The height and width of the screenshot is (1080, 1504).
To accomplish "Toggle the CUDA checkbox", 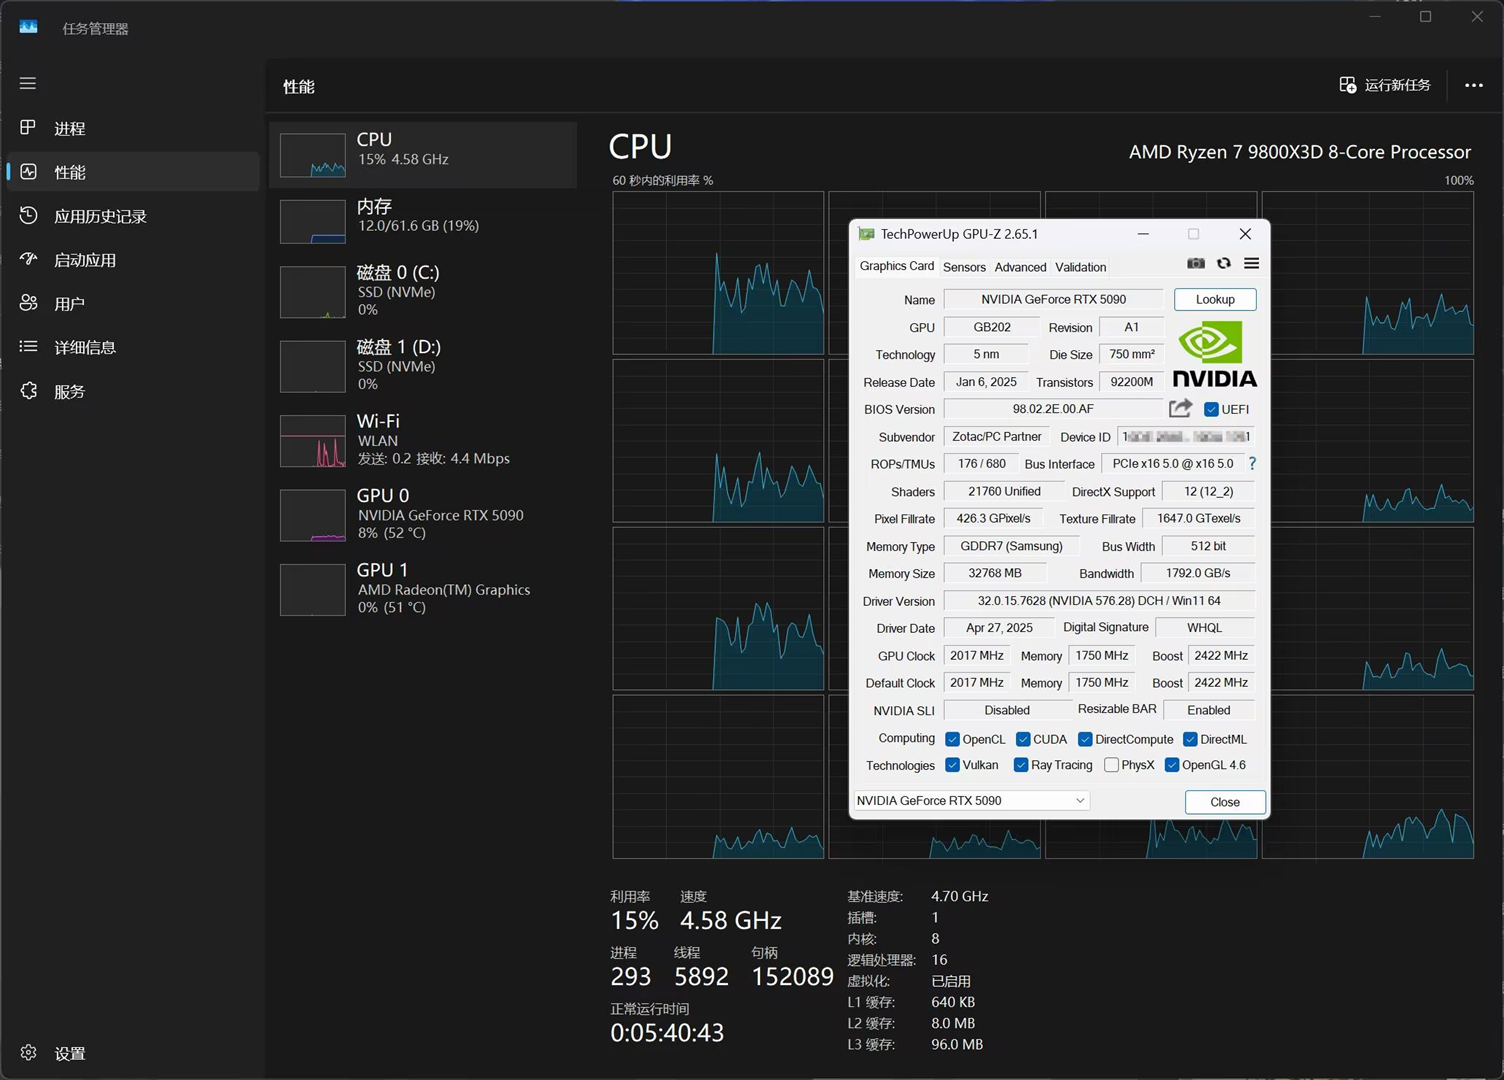I will 1023,739.
